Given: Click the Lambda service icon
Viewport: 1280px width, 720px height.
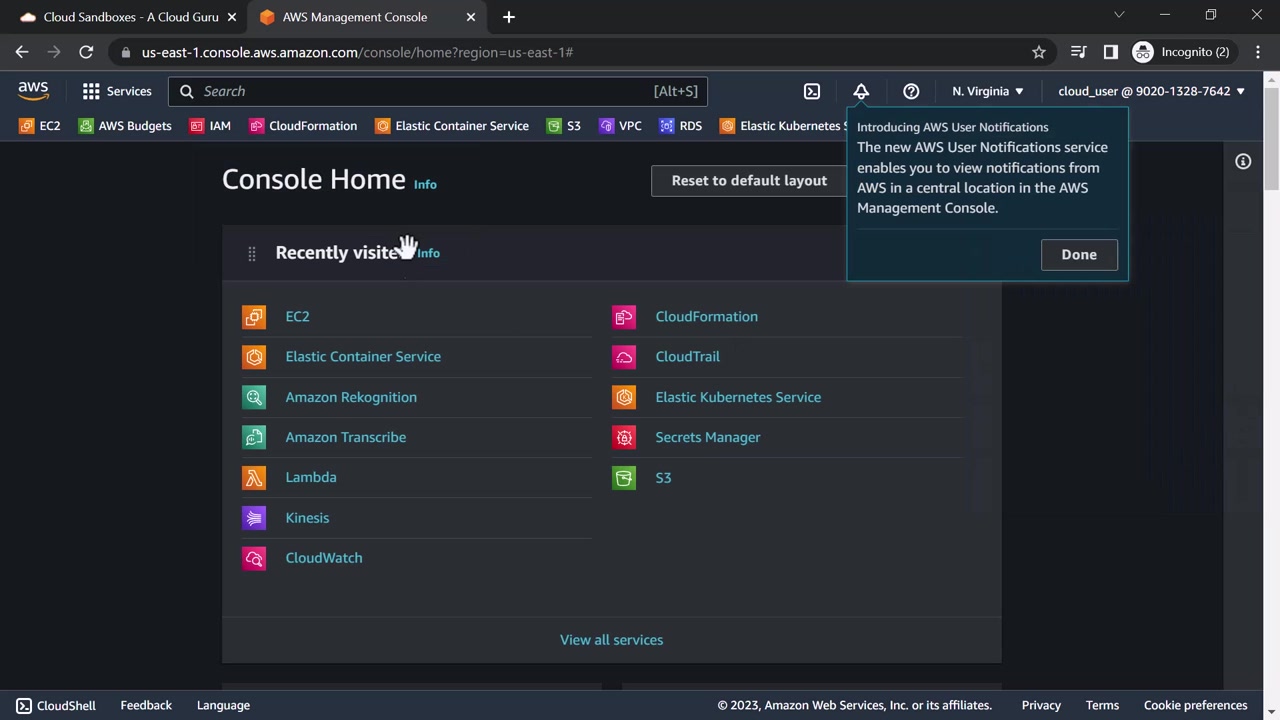Looking at the screenshot, I should [254, 477].
